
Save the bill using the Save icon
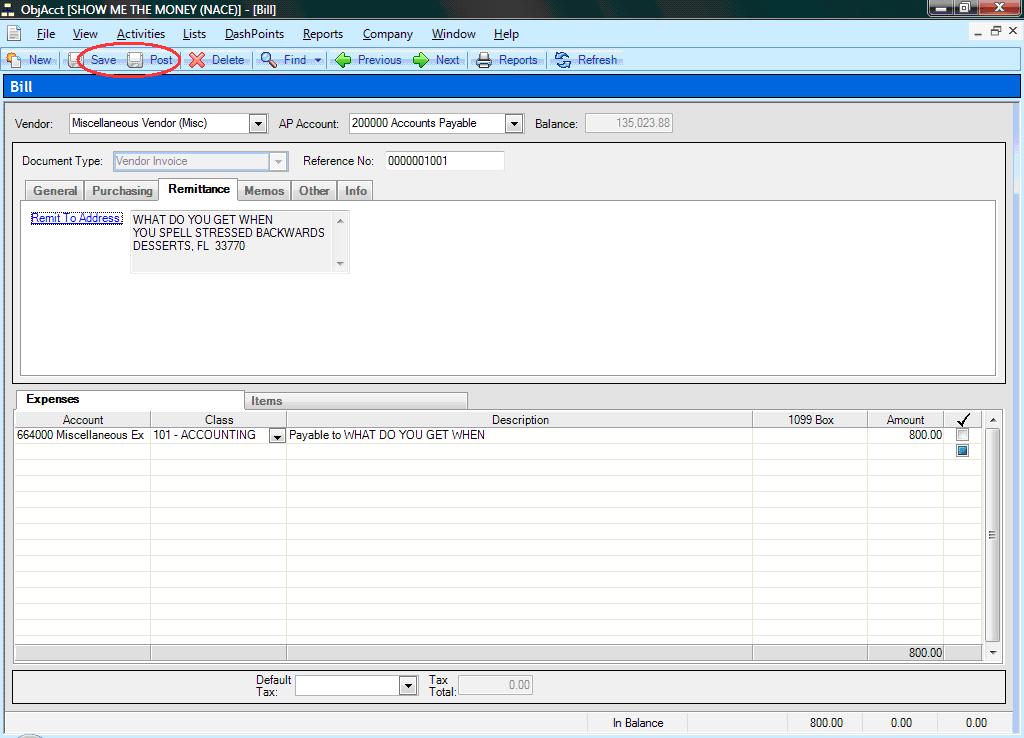click(77, 60)
